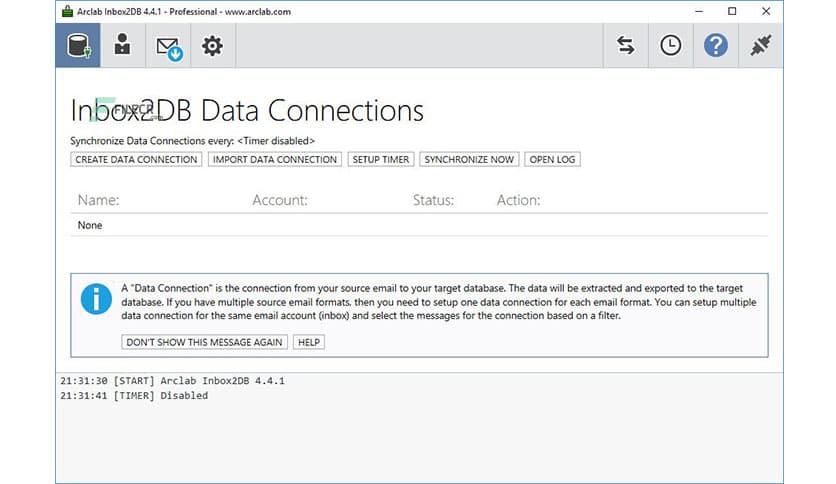
Task: Maximize the Arclab Inbox2DB window
Action: pos(732,11)
